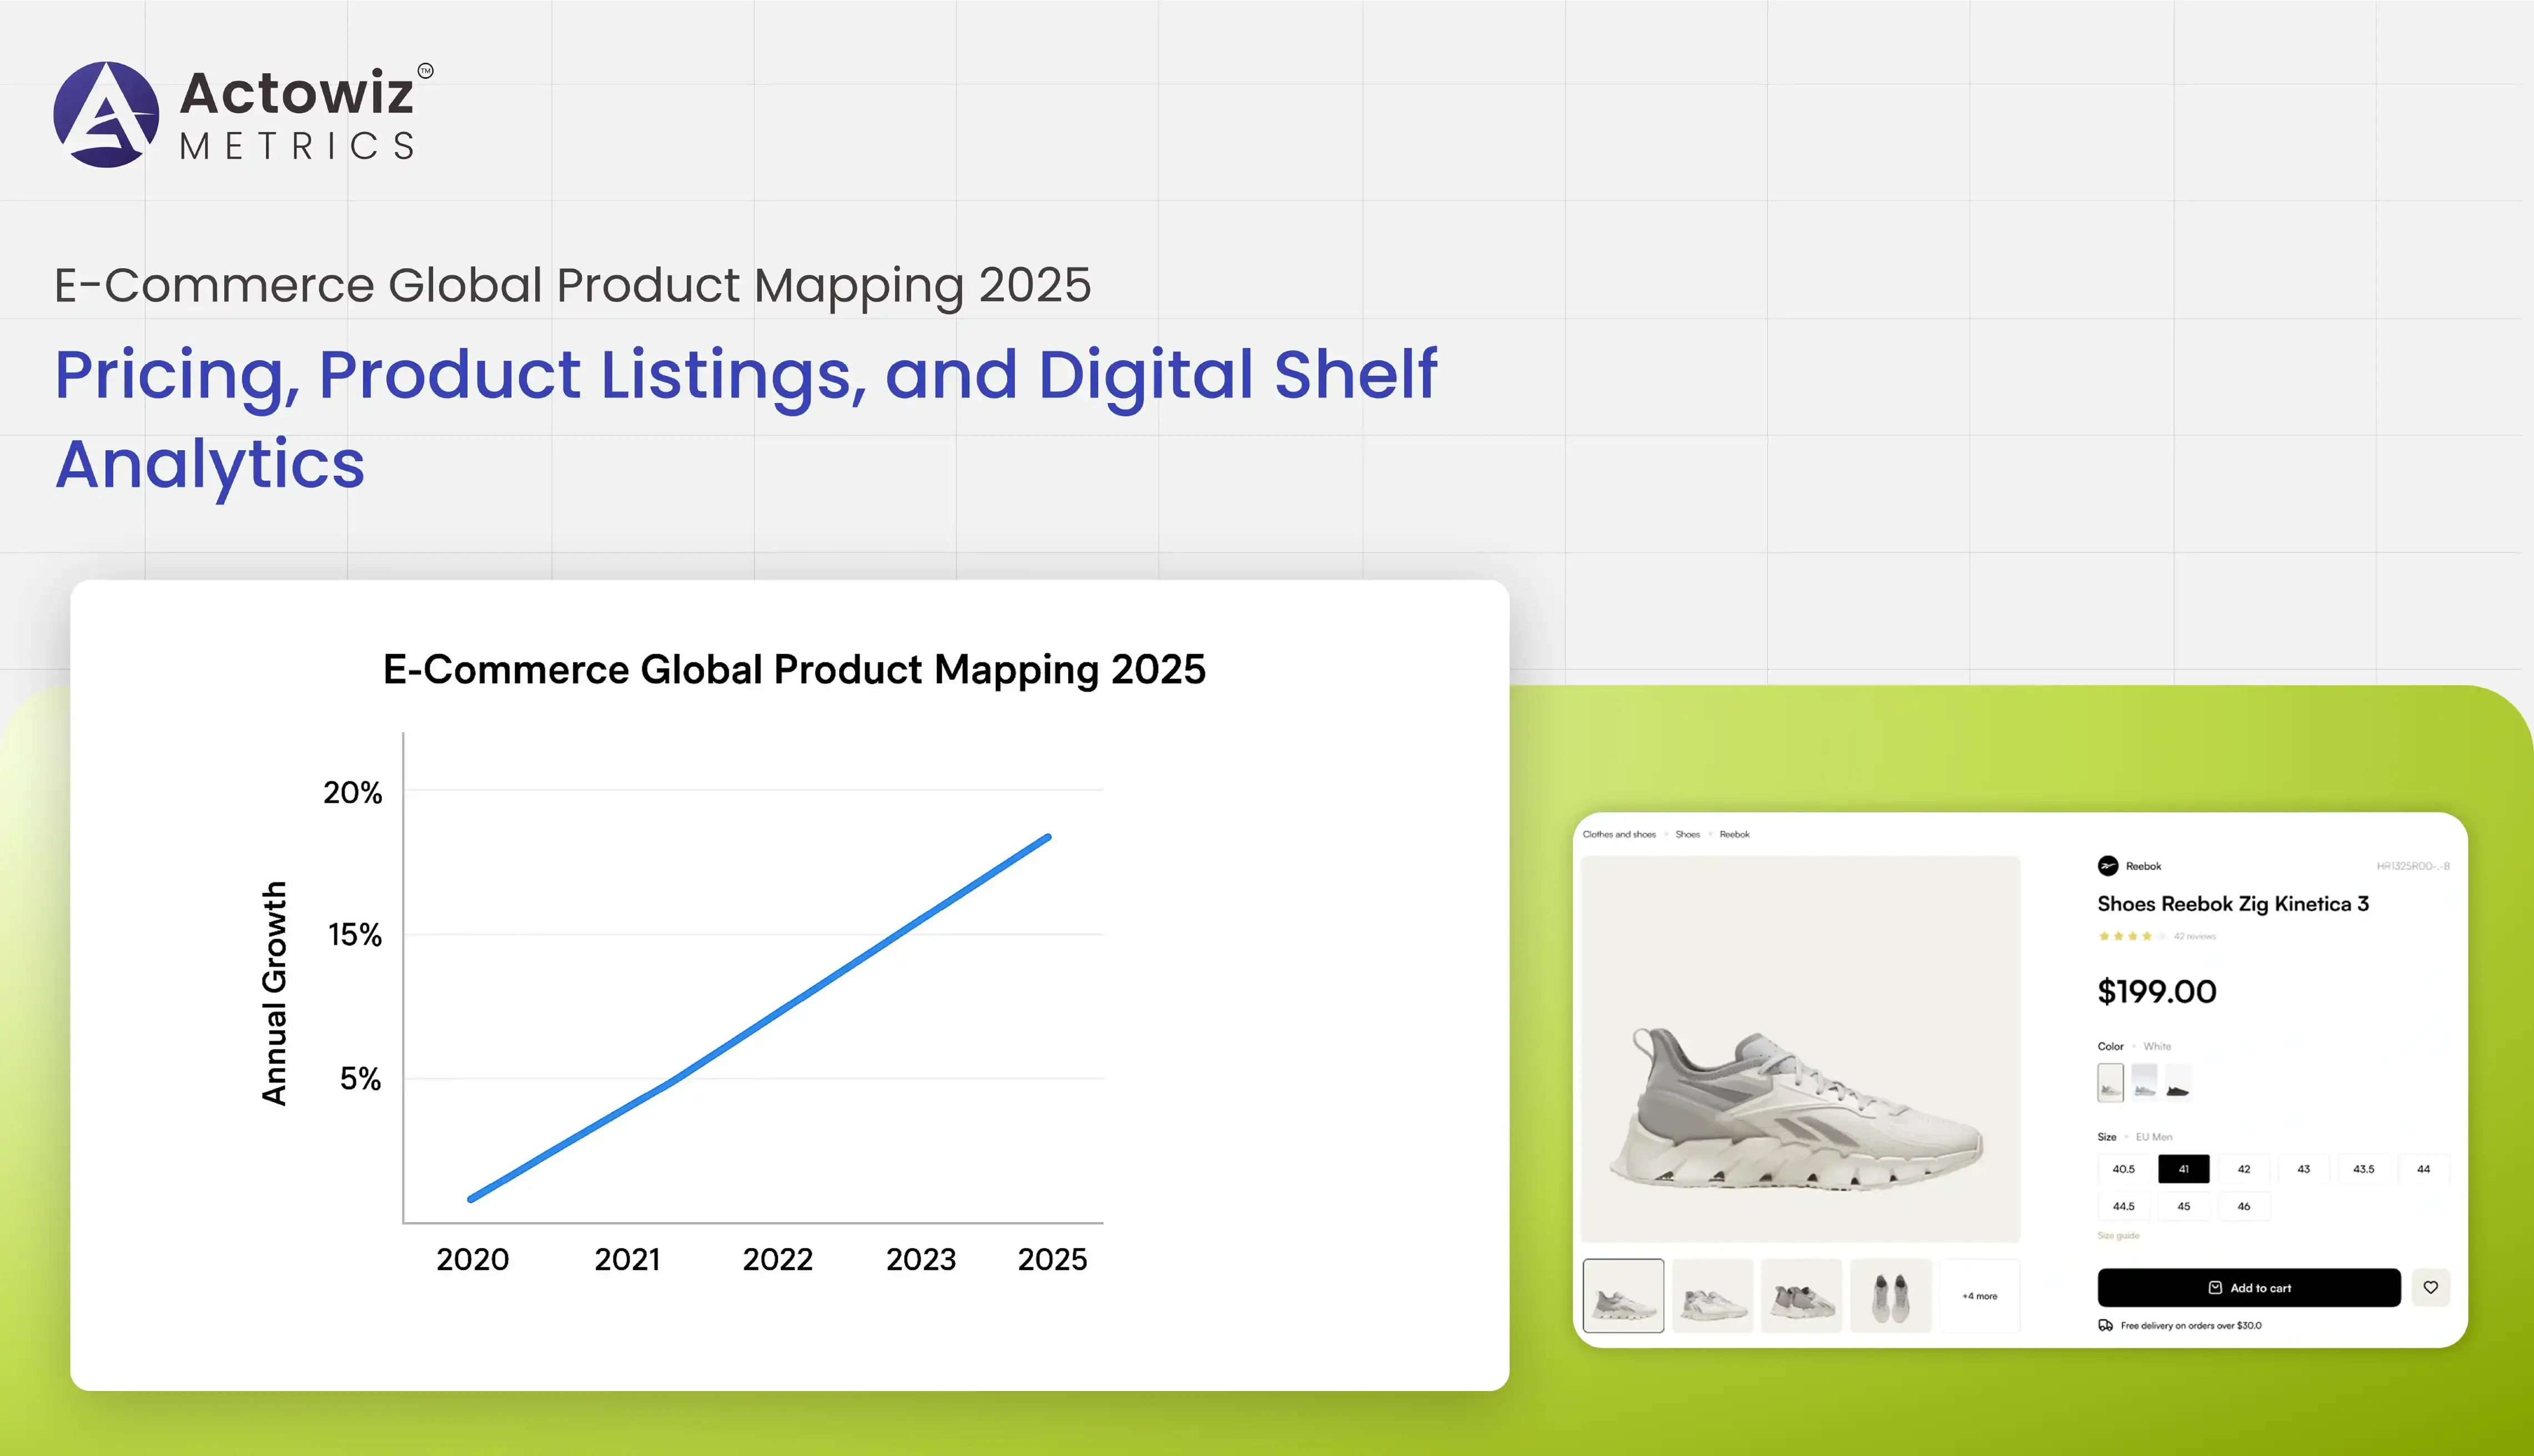
Task: Expand the +4 more images tile
Action: pos(1979,1296)
